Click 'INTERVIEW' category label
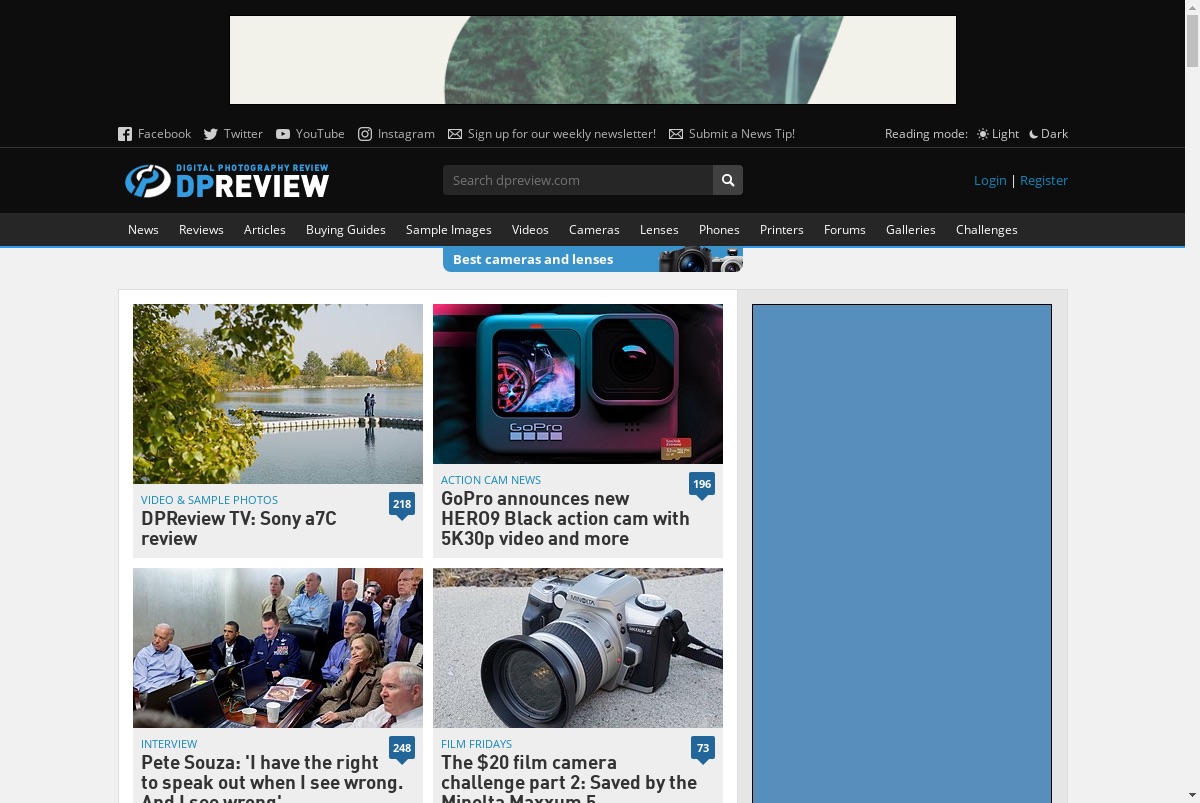The image size is (1200, 803). click(169, 744)
